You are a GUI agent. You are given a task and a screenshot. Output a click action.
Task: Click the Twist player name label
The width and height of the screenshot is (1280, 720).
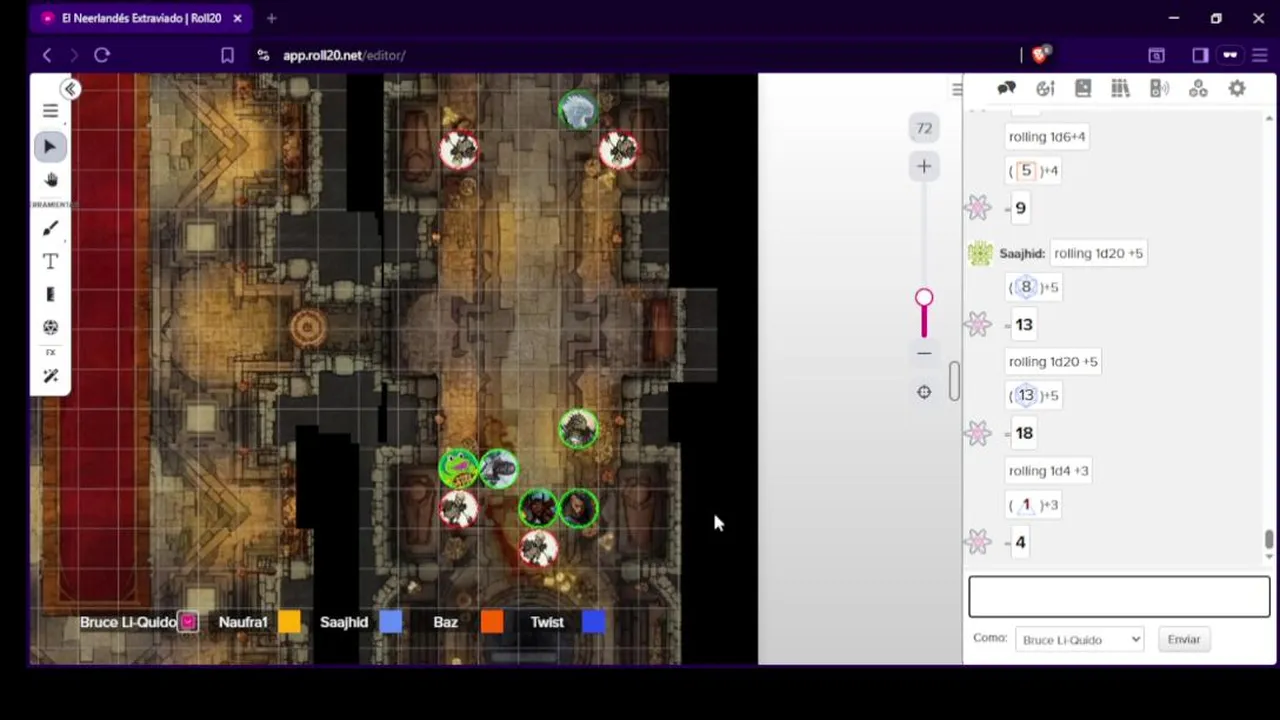tap(547, 622)
